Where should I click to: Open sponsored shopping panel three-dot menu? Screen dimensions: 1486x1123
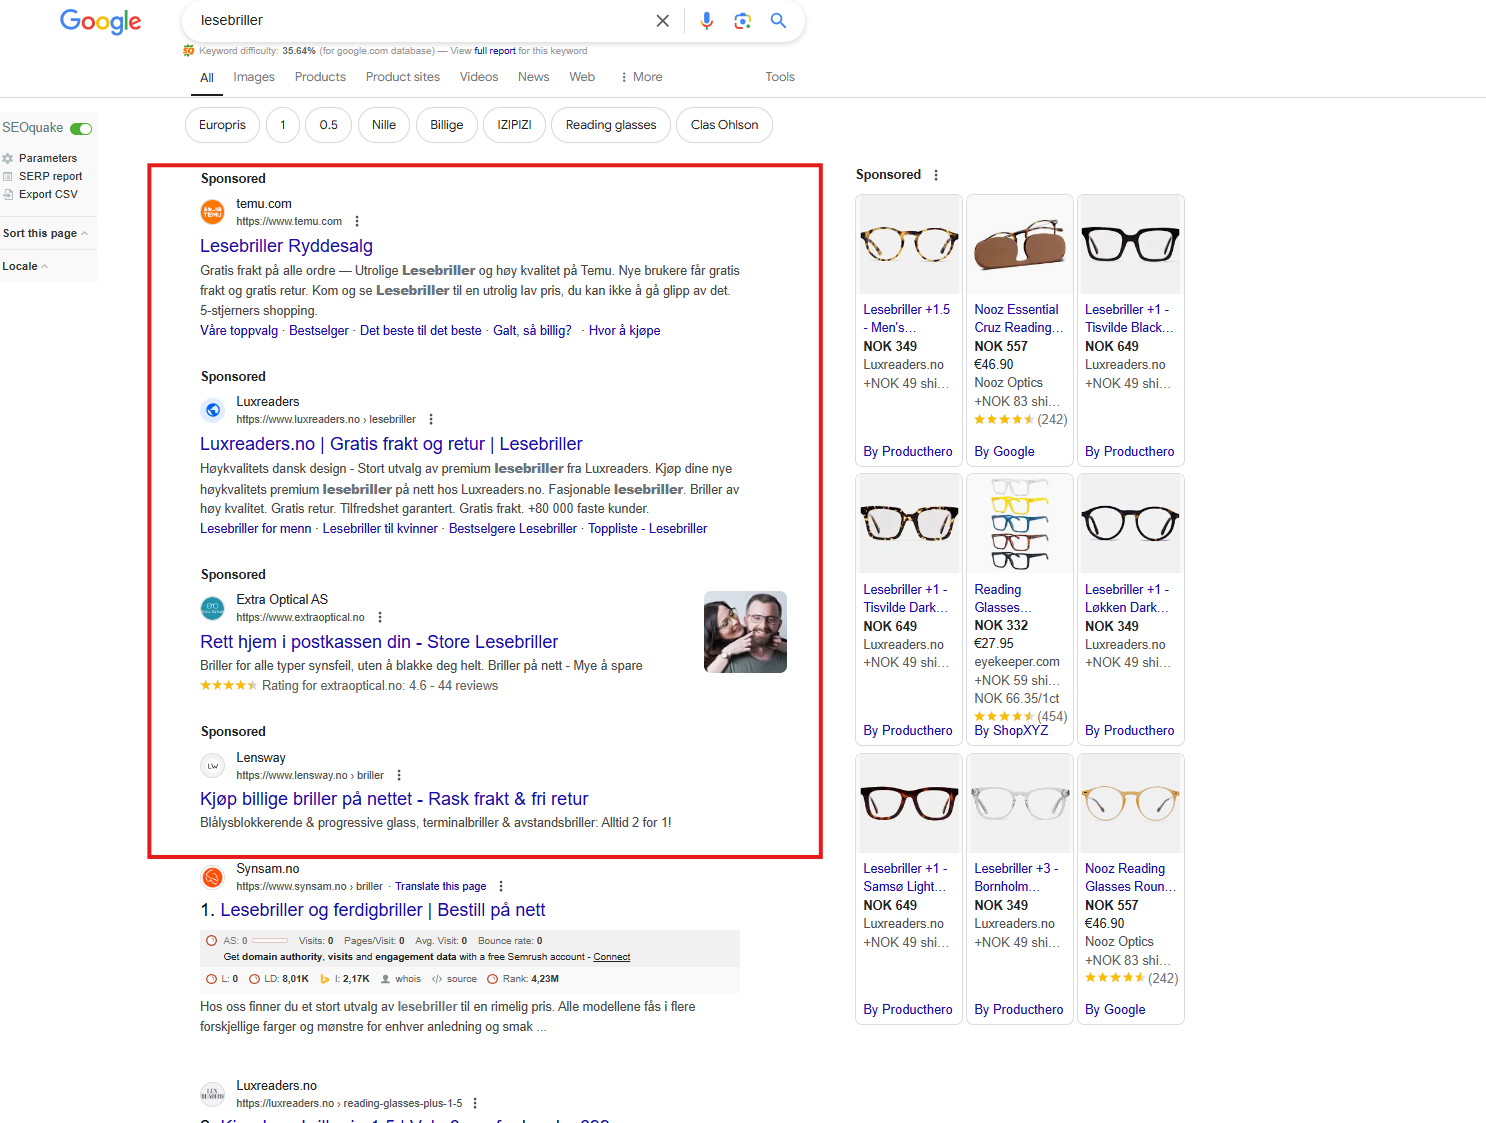click(936, 175)
